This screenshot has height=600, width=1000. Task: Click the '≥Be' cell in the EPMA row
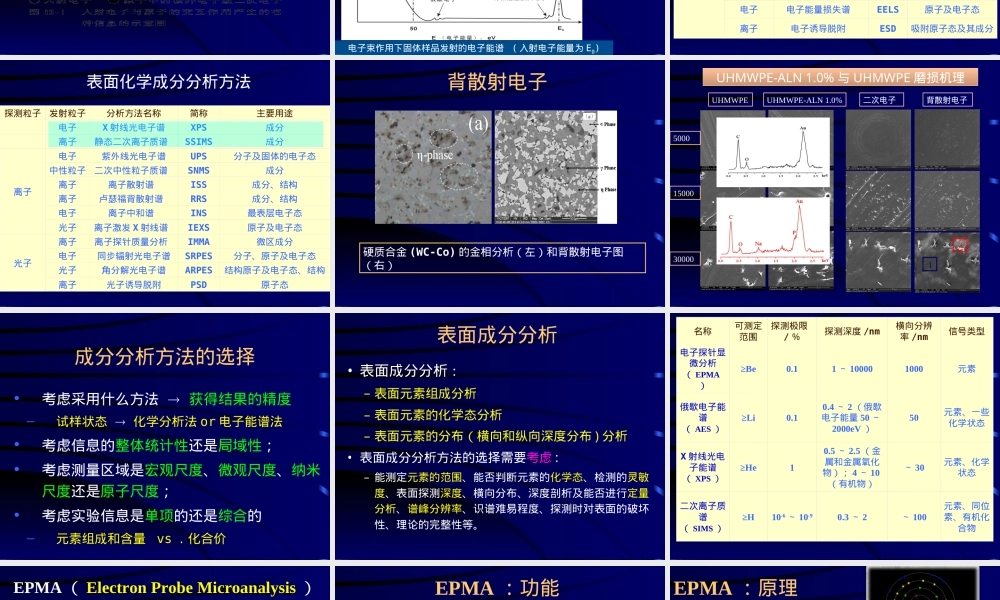click(747, 369)
